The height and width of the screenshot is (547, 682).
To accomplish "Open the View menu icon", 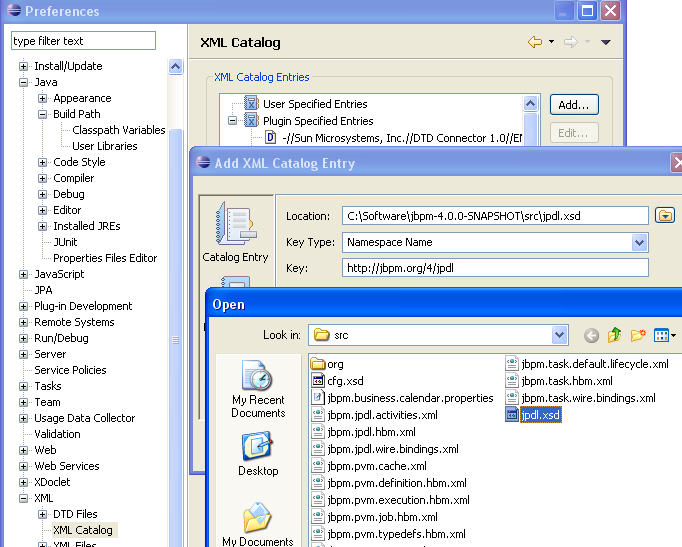I will pyautogui.click(x=665, y=336).
